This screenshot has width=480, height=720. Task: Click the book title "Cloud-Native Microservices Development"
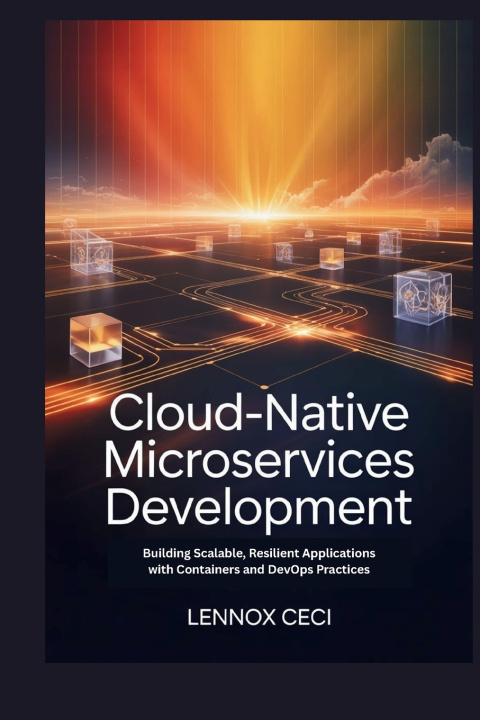pyautogui.click(x=259, y=461)
